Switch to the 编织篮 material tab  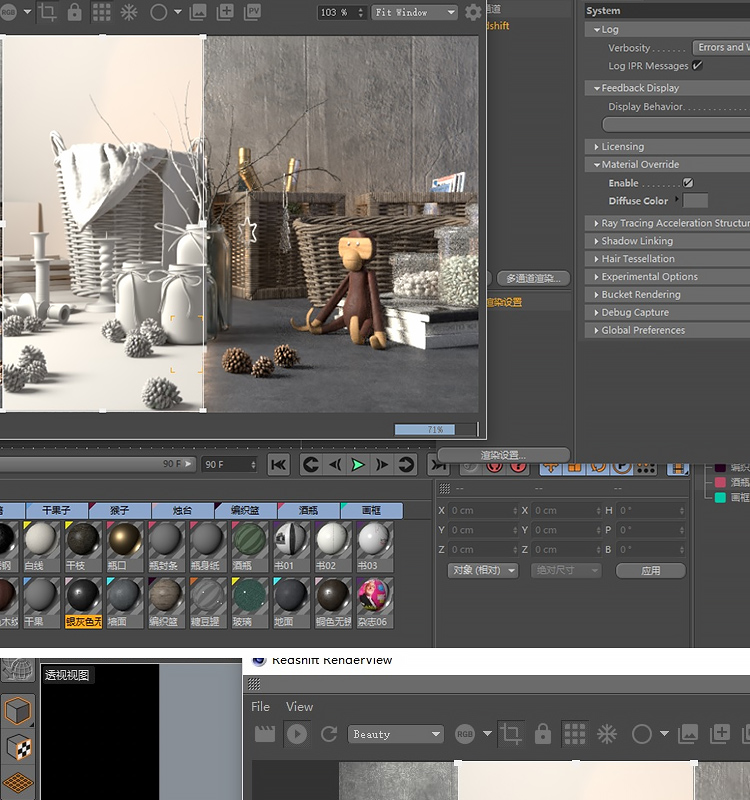coord(245,510)
